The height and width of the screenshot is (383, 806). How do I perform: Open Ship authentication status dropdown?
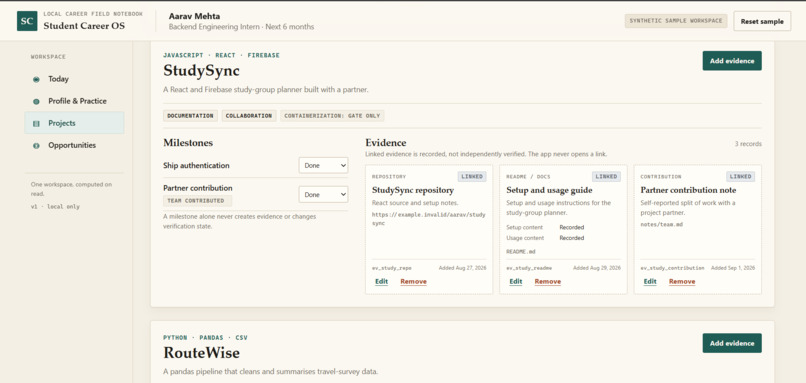(x=323, y=166)
